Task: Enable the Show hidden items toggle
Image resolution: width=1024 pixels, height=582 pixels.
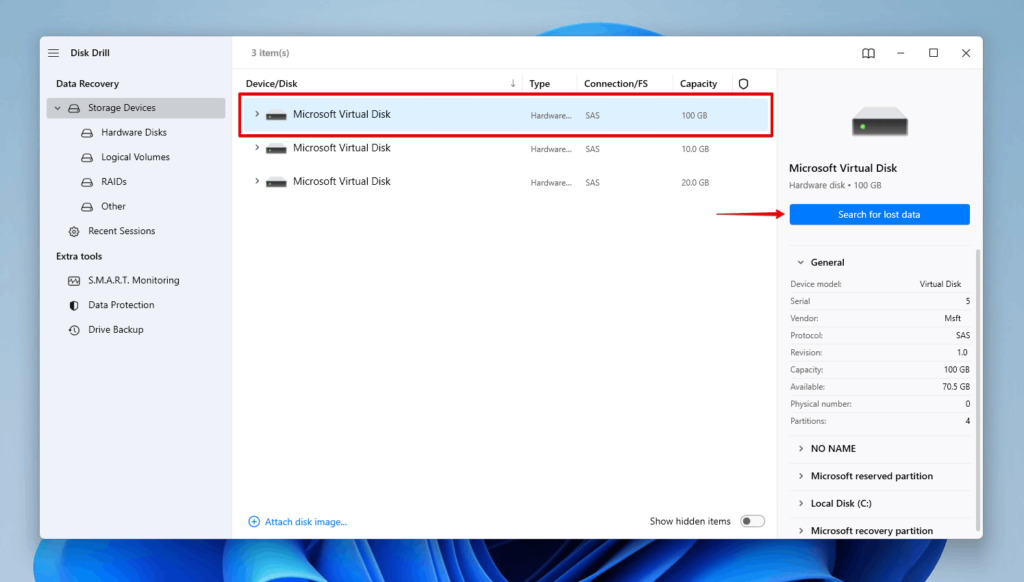Action: point(751,521)
